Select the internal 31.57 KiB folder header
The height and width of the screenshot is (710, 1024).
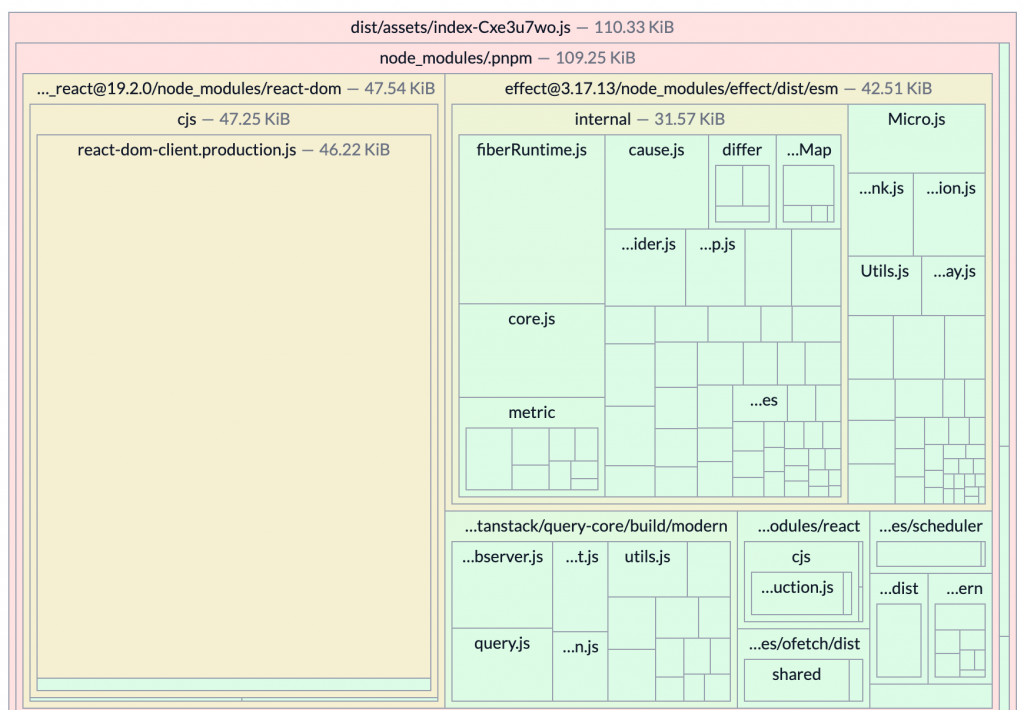[x=650, y=119]
